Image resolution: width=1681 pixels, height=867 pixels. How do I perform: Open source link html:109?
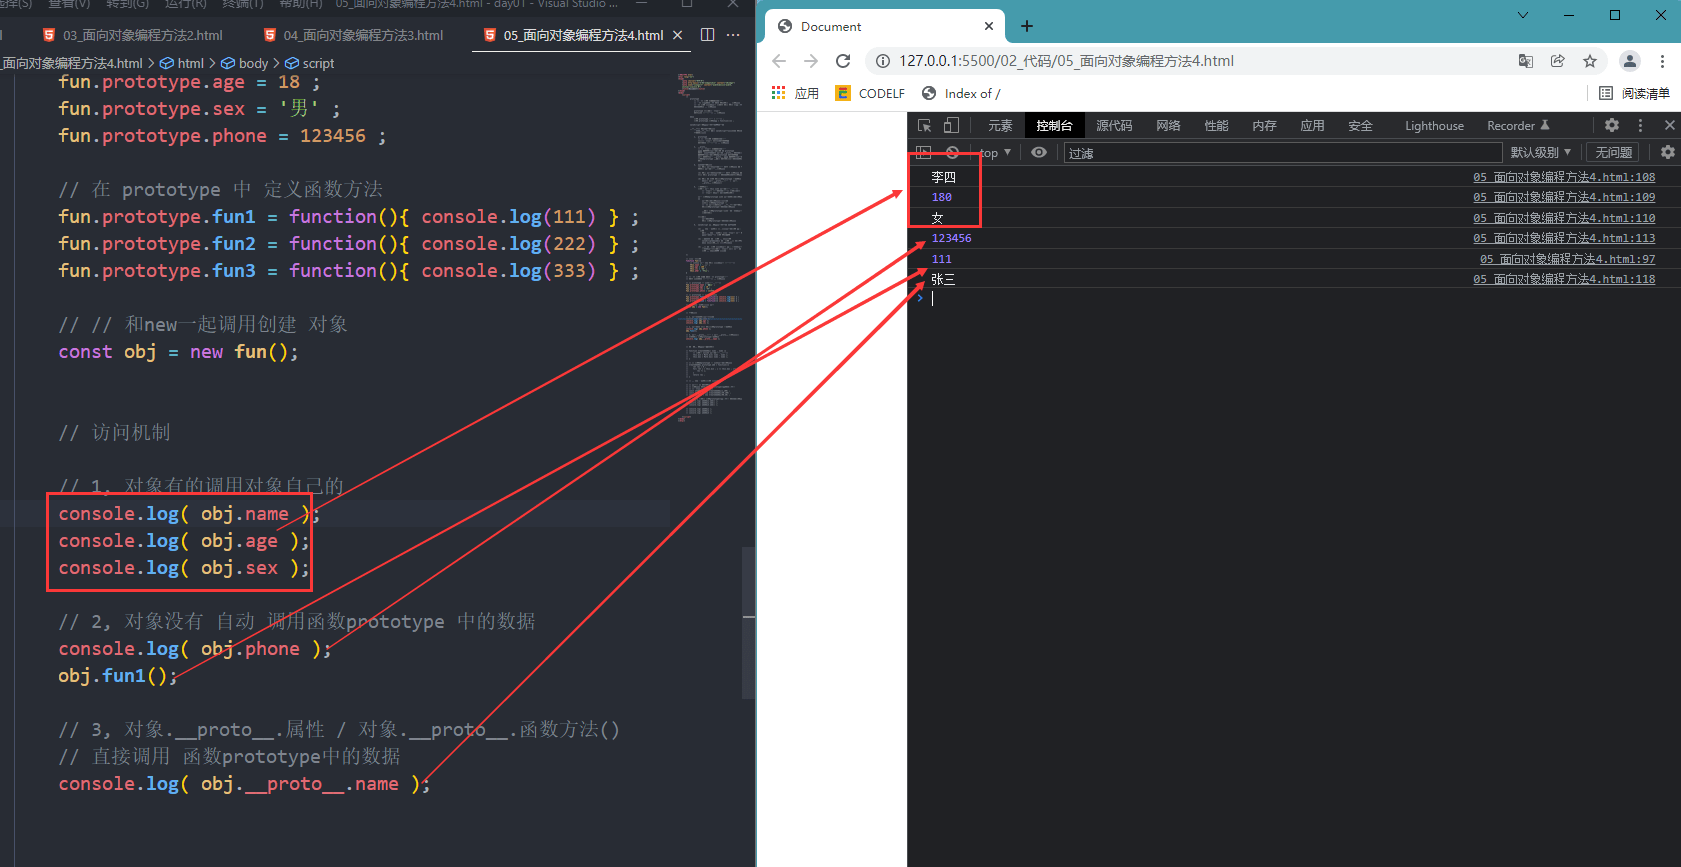click(1564, 197)
